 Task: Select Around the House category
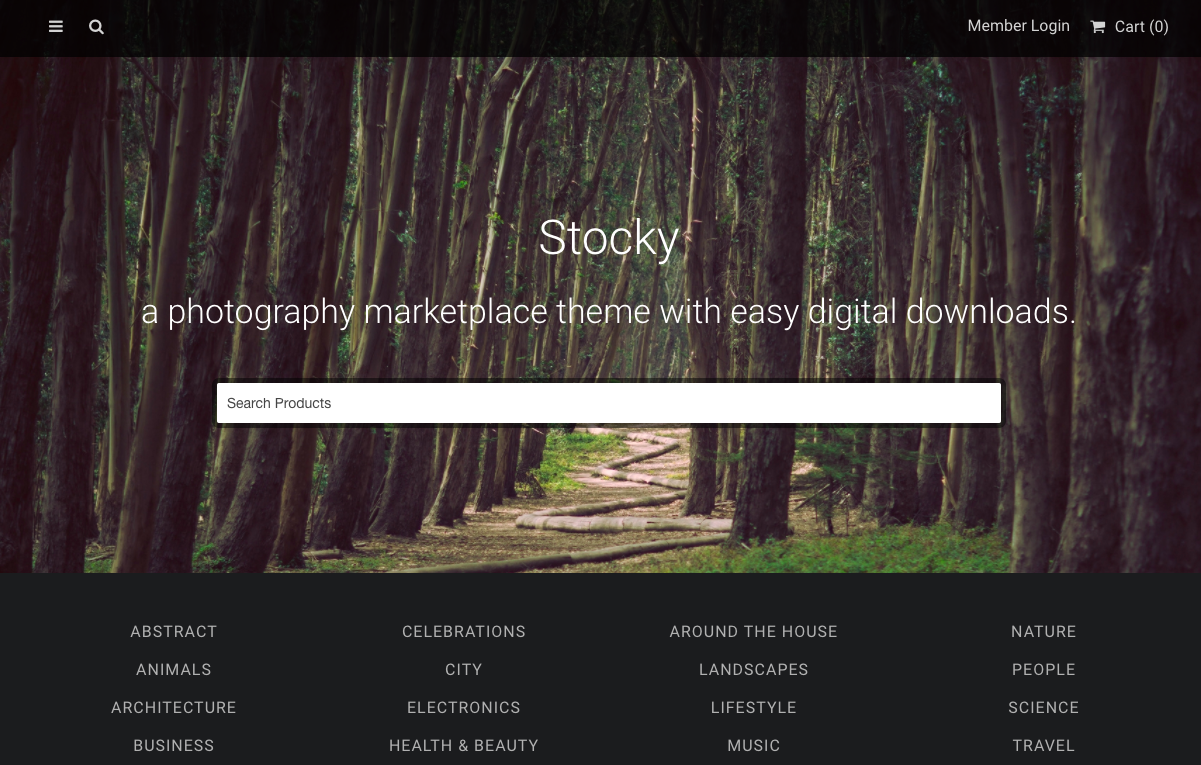tap(754, 632)
